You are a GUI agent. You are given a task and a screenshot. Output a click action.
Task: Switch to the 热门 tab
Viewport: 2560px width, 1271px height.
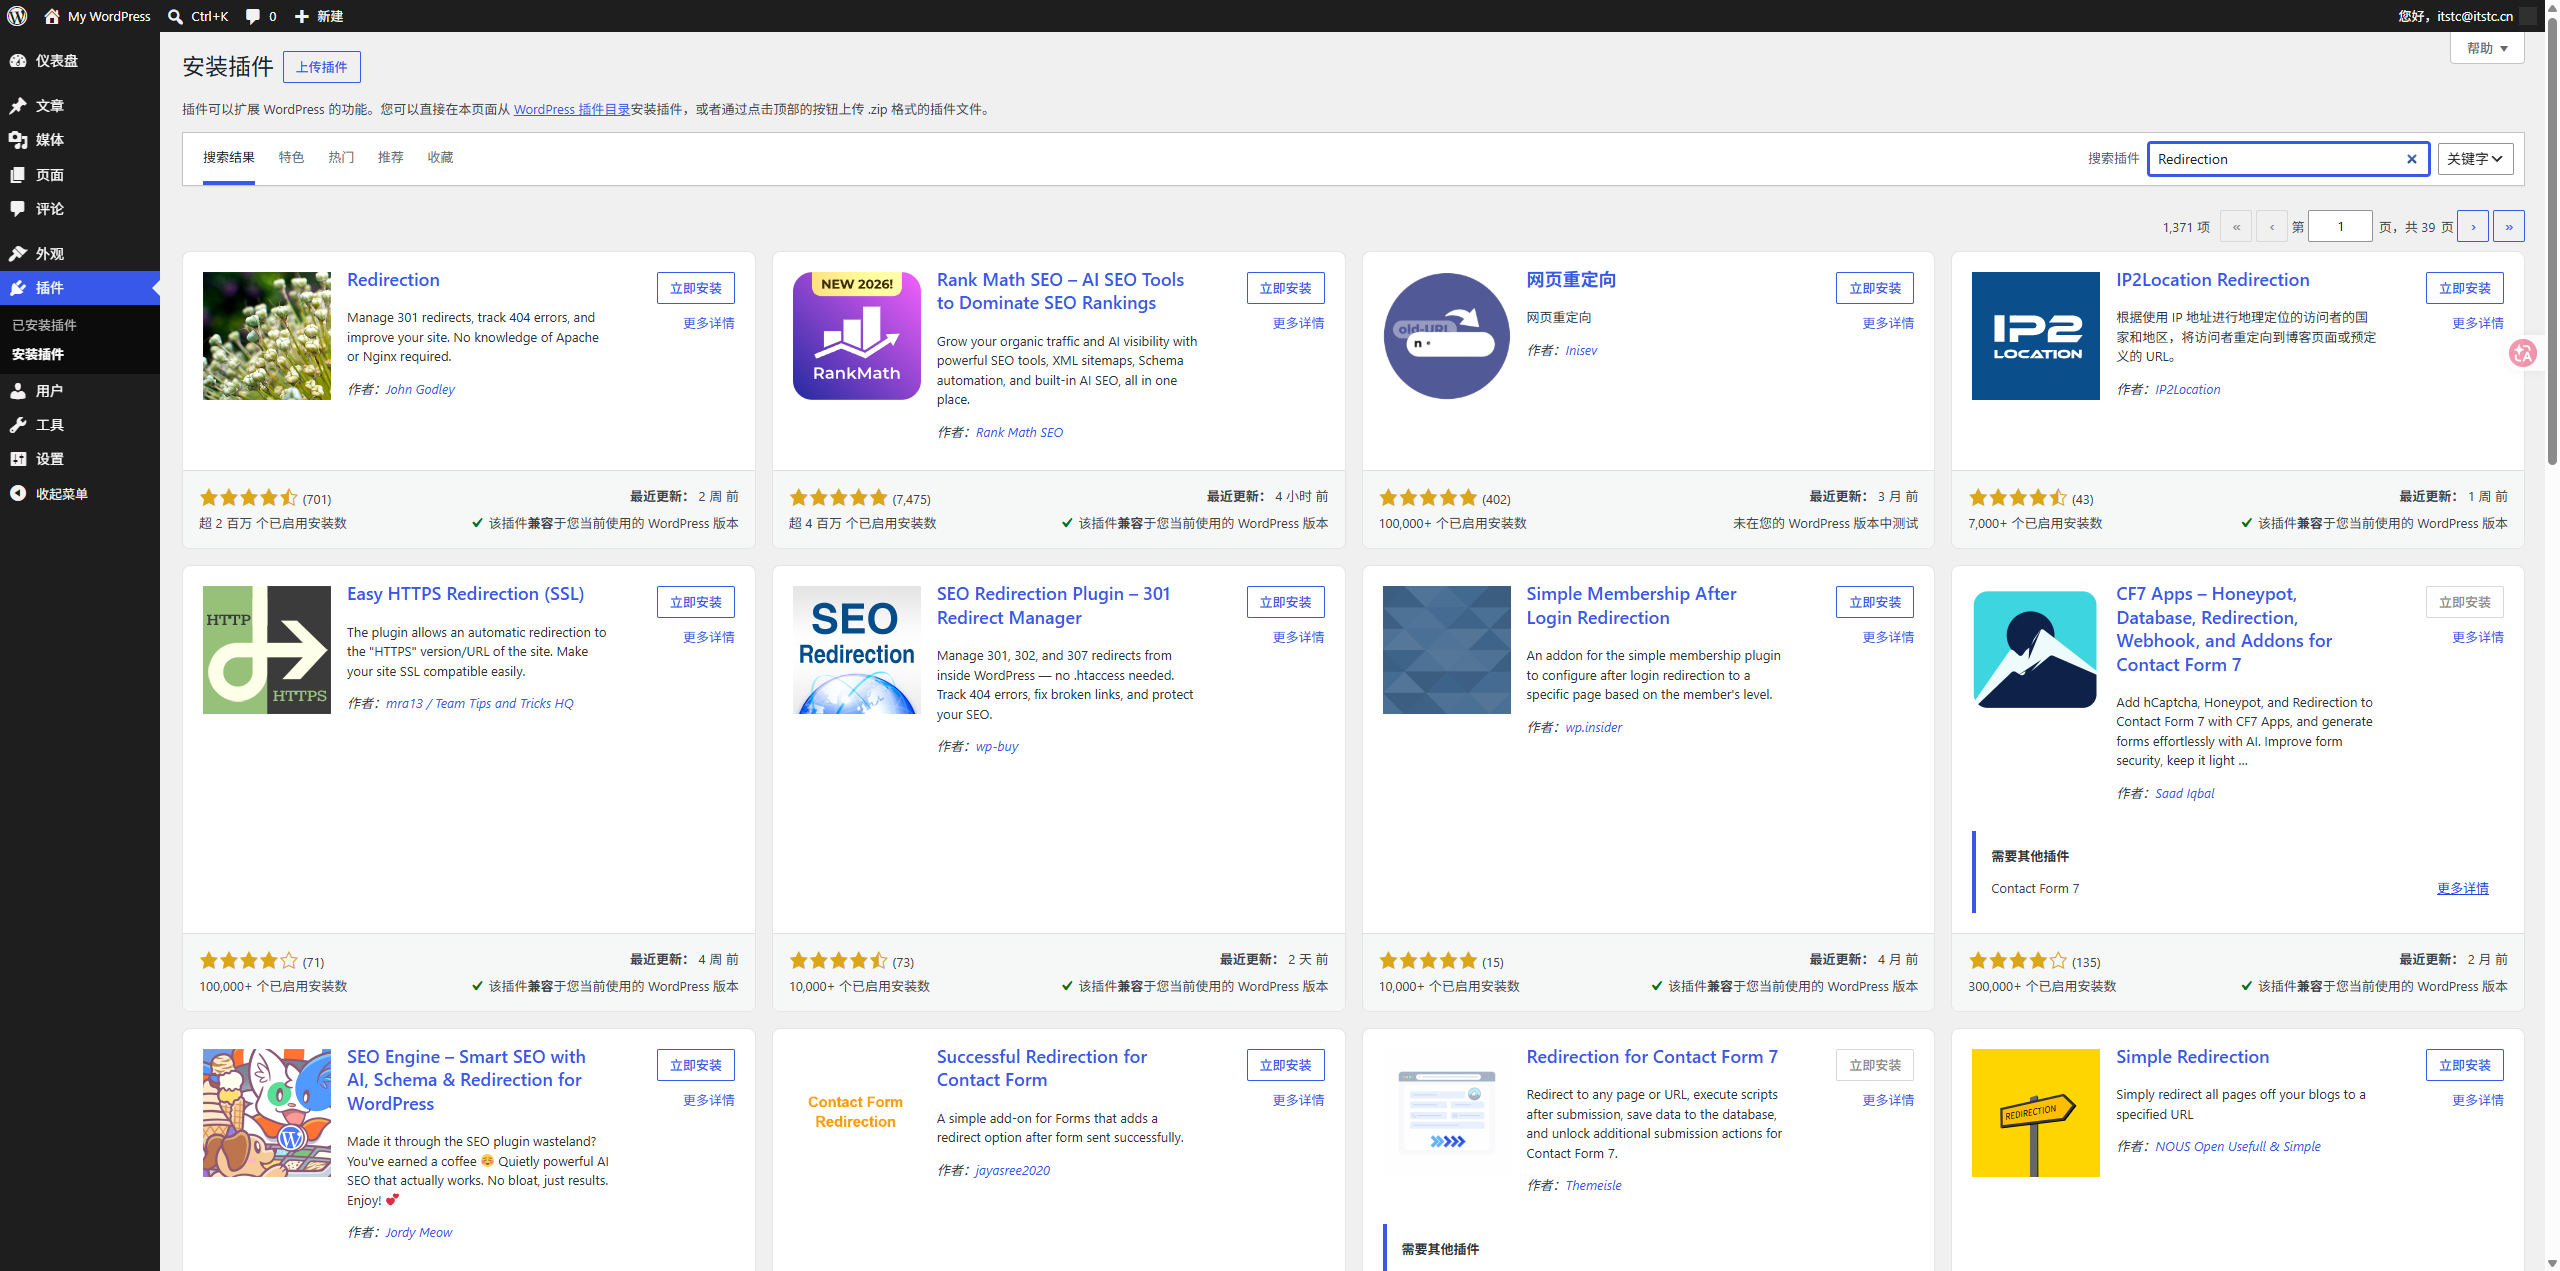341,158
